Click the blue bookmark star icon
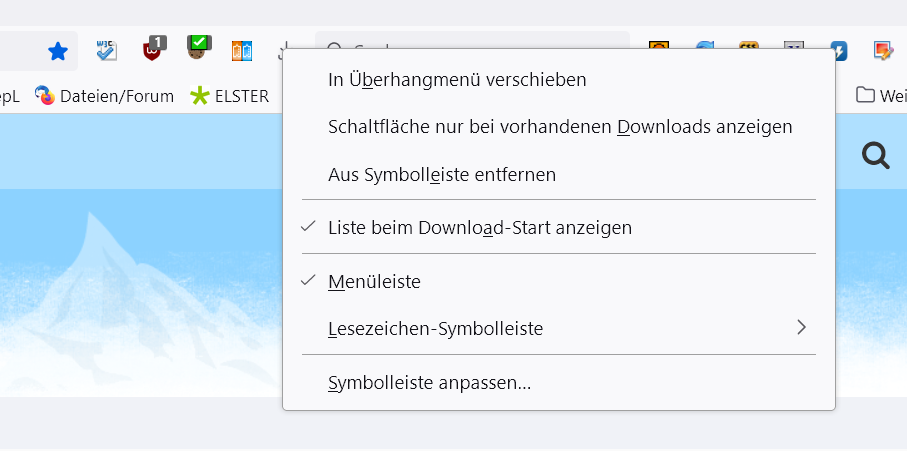The width and height of the screenshot is (907, 451). click(x=58, y=50)
